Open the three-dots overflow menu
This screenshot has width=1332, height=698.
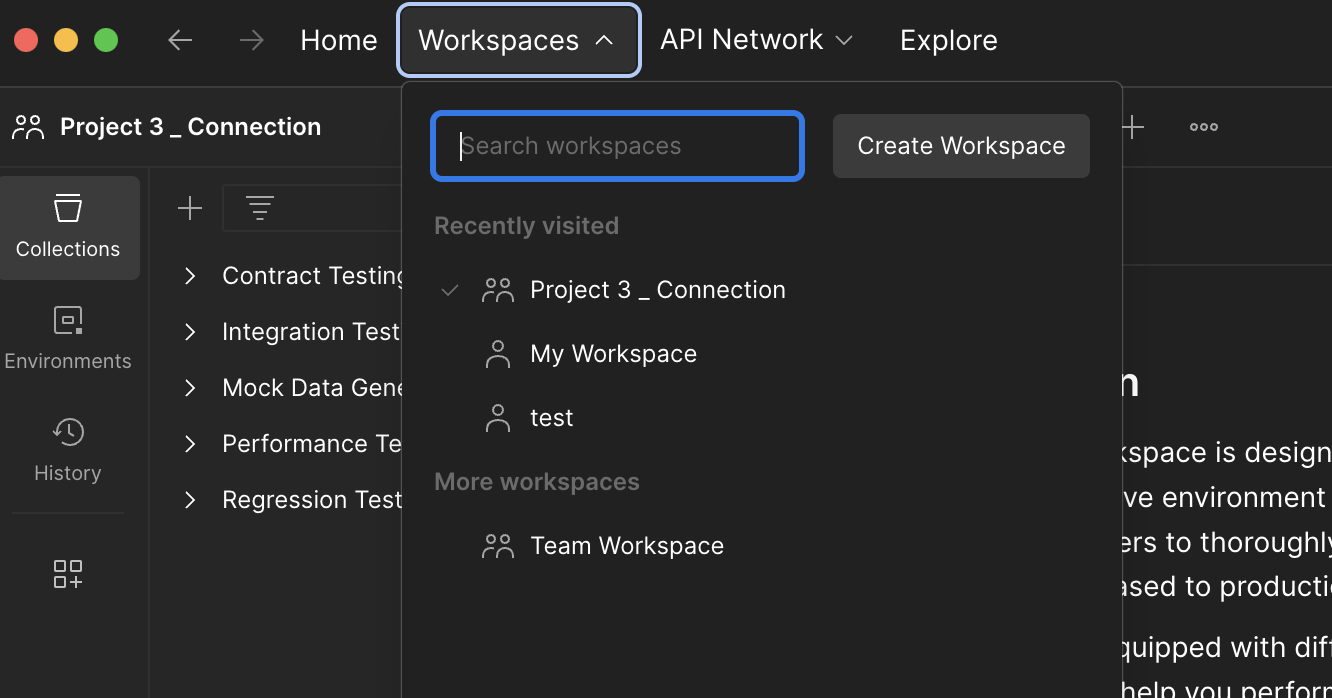pyautogui.click(x=1203, y=127)
